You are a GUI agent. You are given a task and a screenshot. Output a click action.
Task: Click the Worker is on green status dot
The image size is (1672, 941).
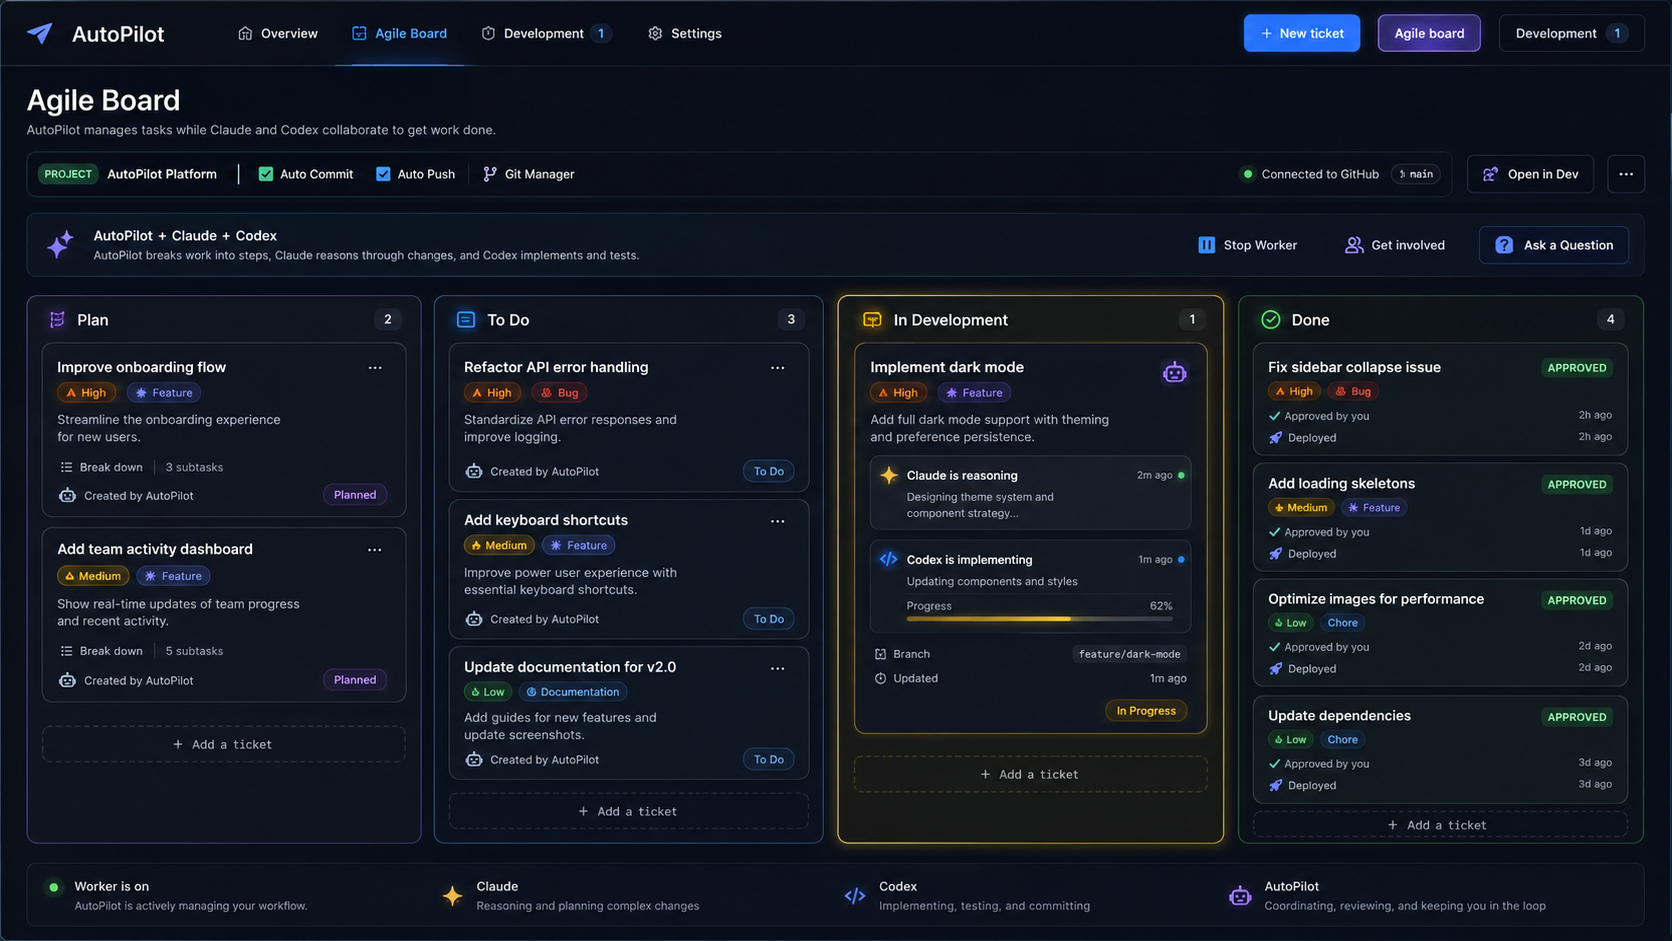point(54,887)
